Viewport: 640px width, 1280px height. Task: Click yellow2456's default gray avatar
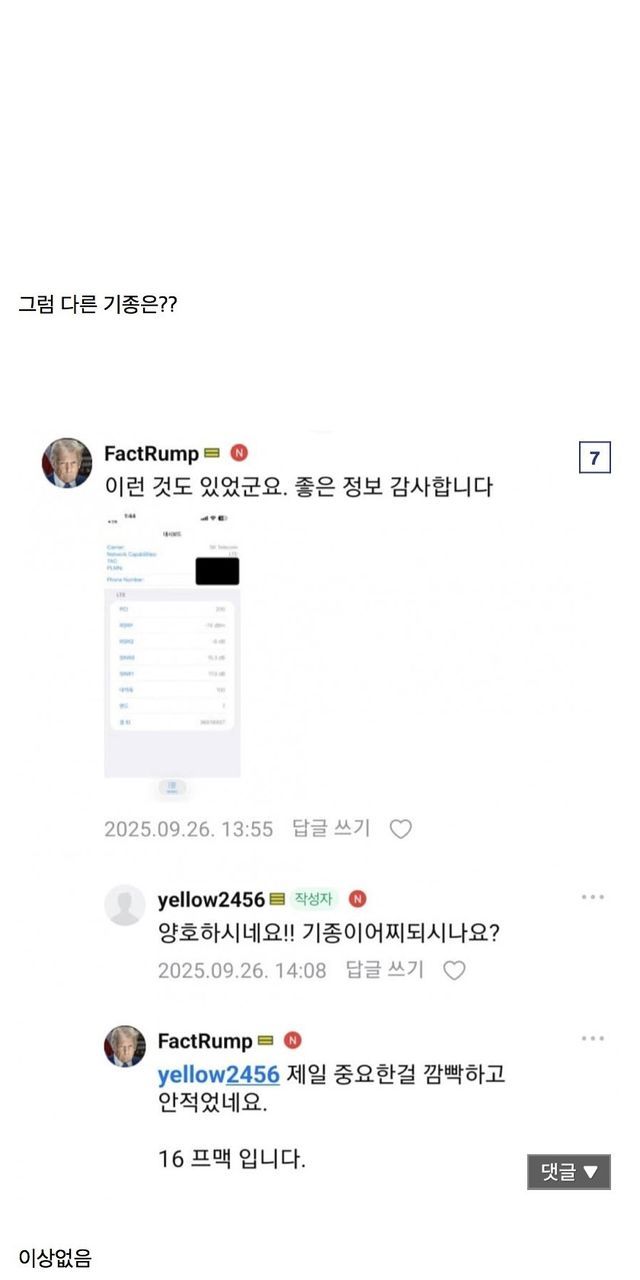coord(125,905)
